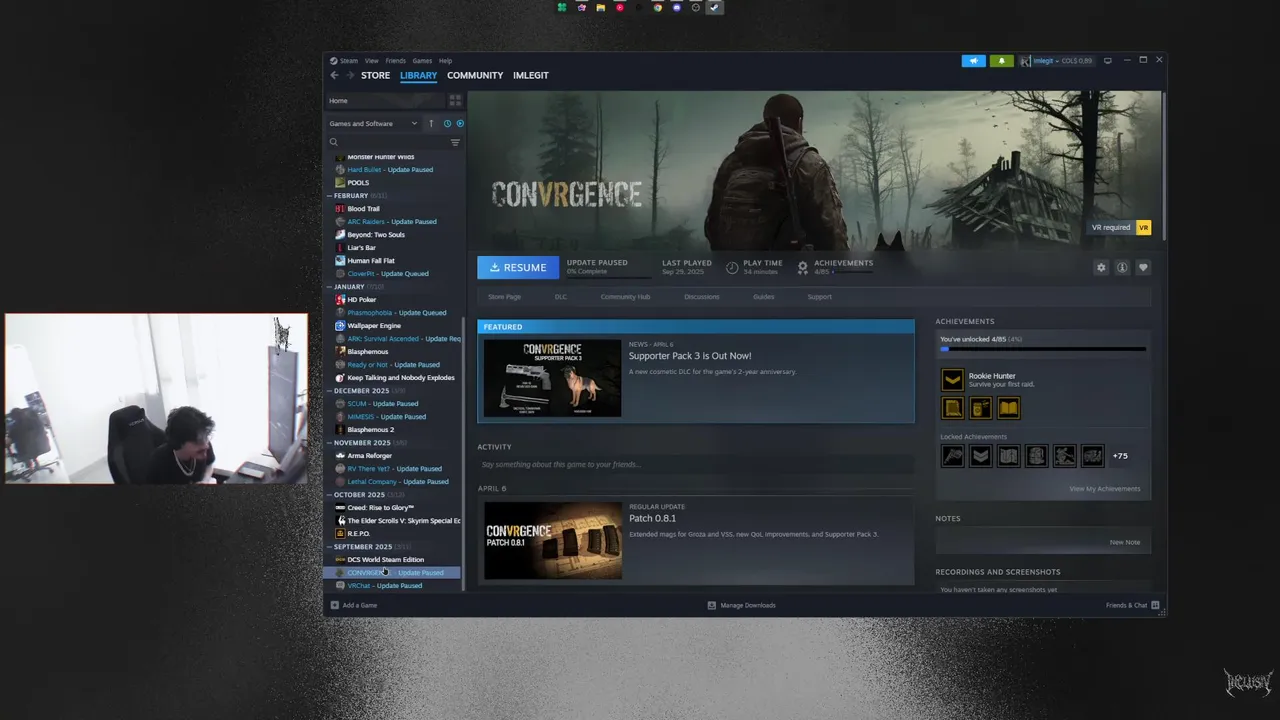Open the Games and Software dropdown
Viewport: 1280px width, 720px height.
pyautogui.click(x=373, y=123)
